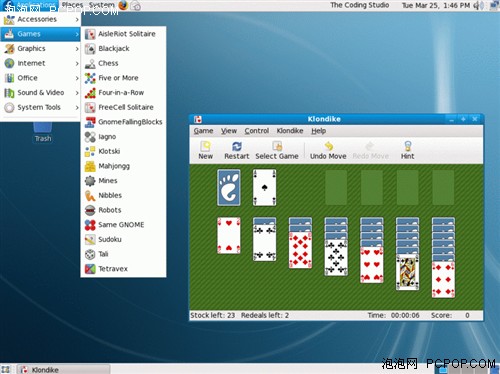
Task: Start Sudoku from Games menu
Action: (123, 239)
